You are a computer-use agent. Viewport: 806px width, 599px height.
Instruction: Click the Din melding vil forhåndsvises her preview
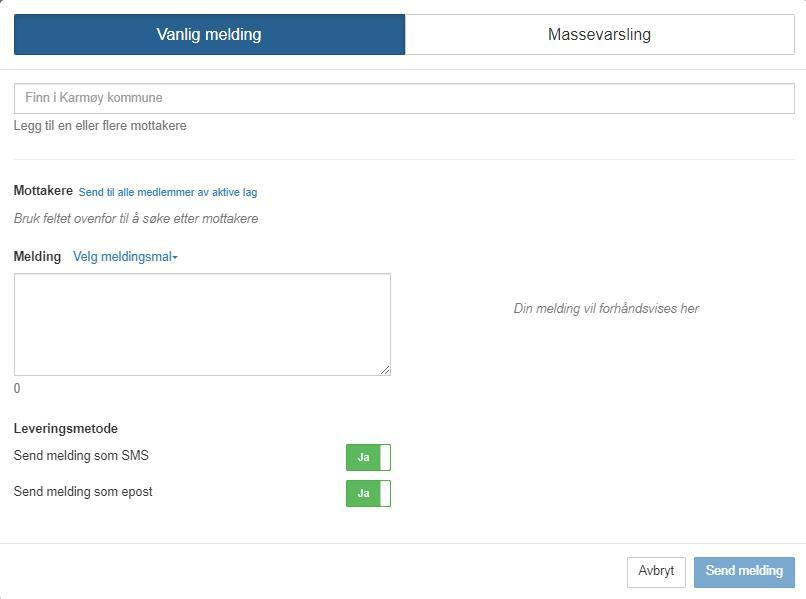coord(606,308)
